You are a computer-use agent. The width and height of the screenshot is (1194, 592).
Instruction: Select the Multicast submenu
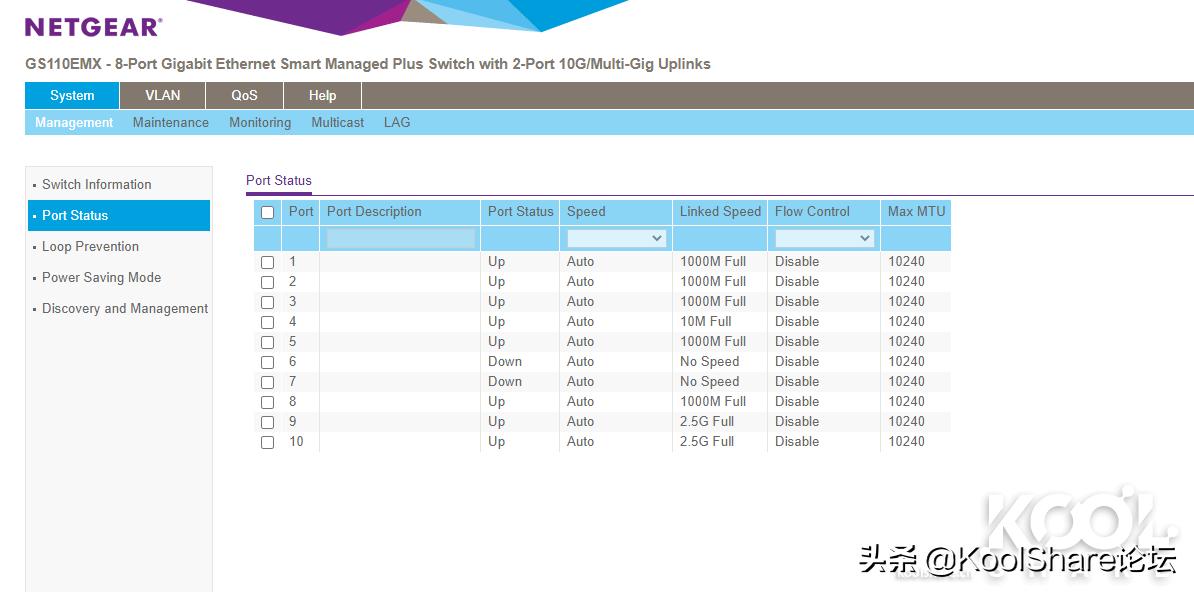pos(337,122)
